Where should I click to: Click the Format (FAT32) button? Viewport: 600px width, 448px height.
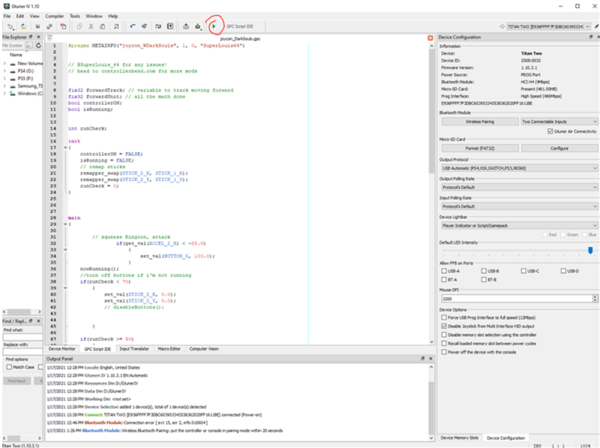[x=478, y=146]
